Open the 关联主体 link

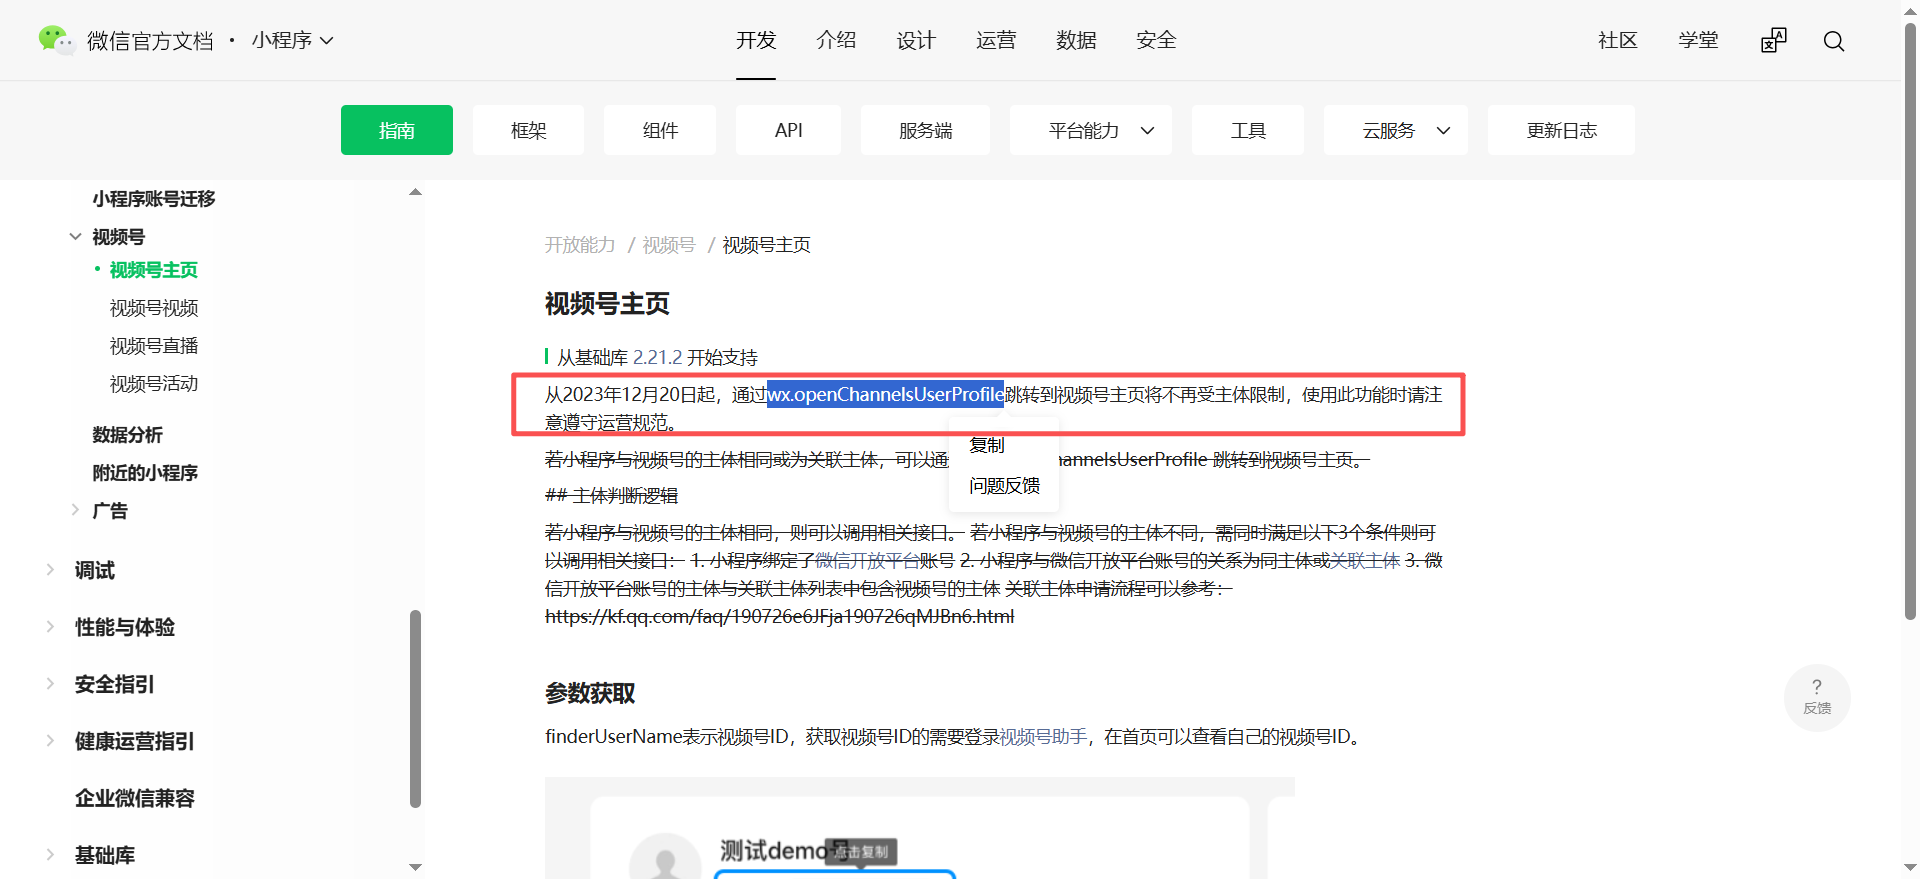[1365, 561]
